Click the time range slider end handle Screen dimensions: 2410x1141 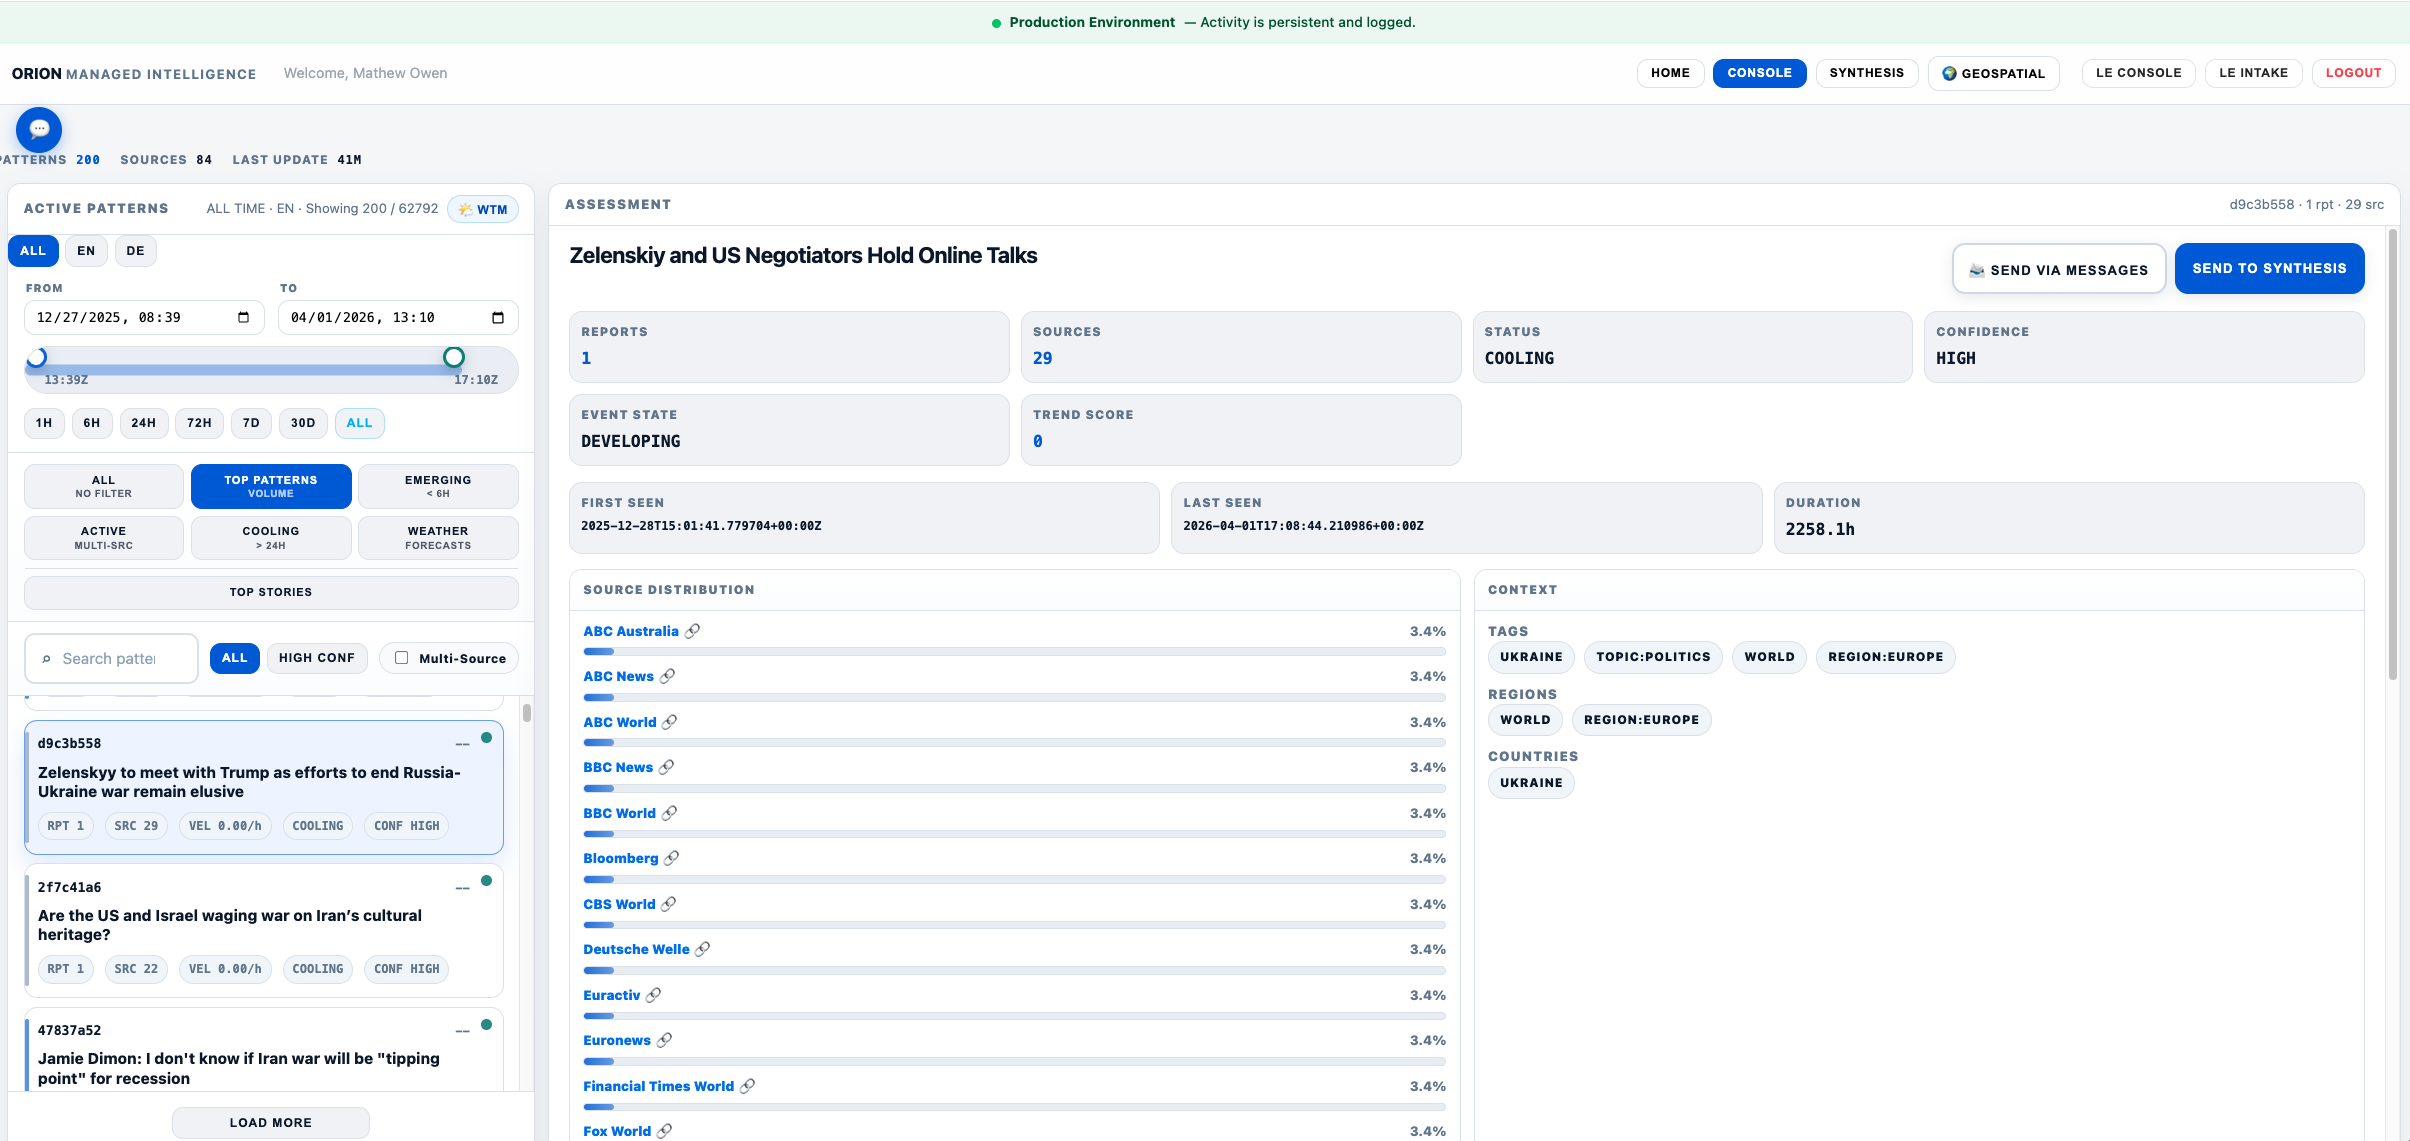453,356
